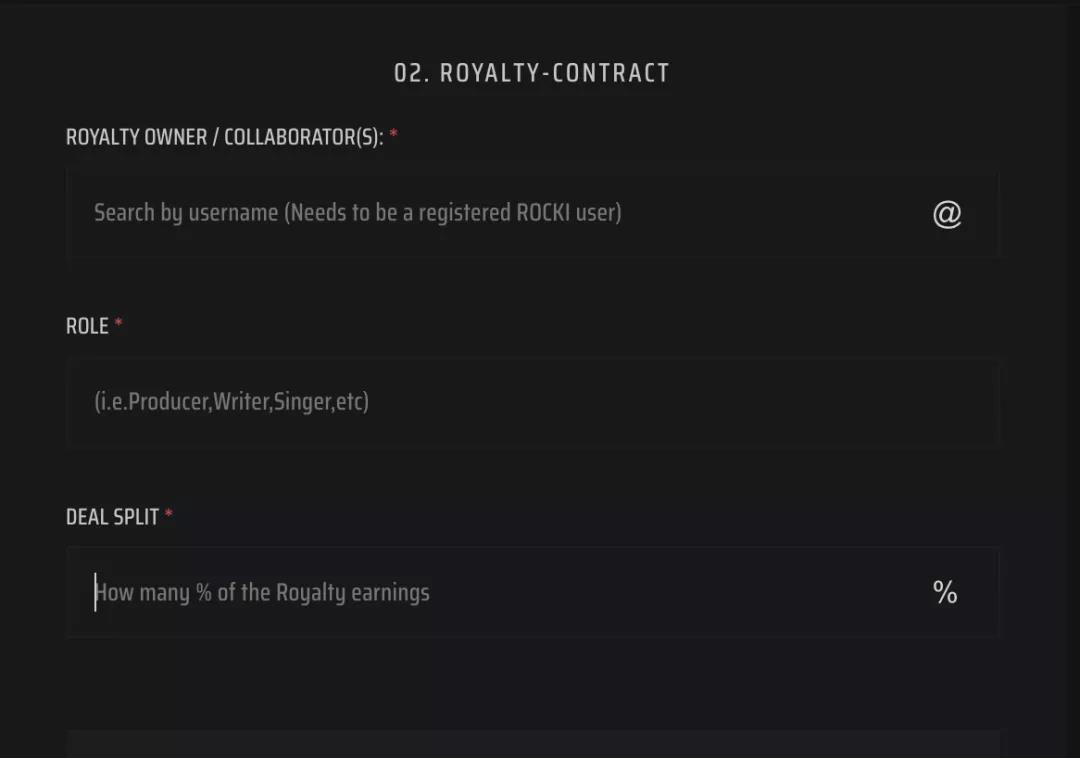Viewport: 1080px width, 758px height.
Task: Click empty right area of Role field
Action: [x=800, y=402]
